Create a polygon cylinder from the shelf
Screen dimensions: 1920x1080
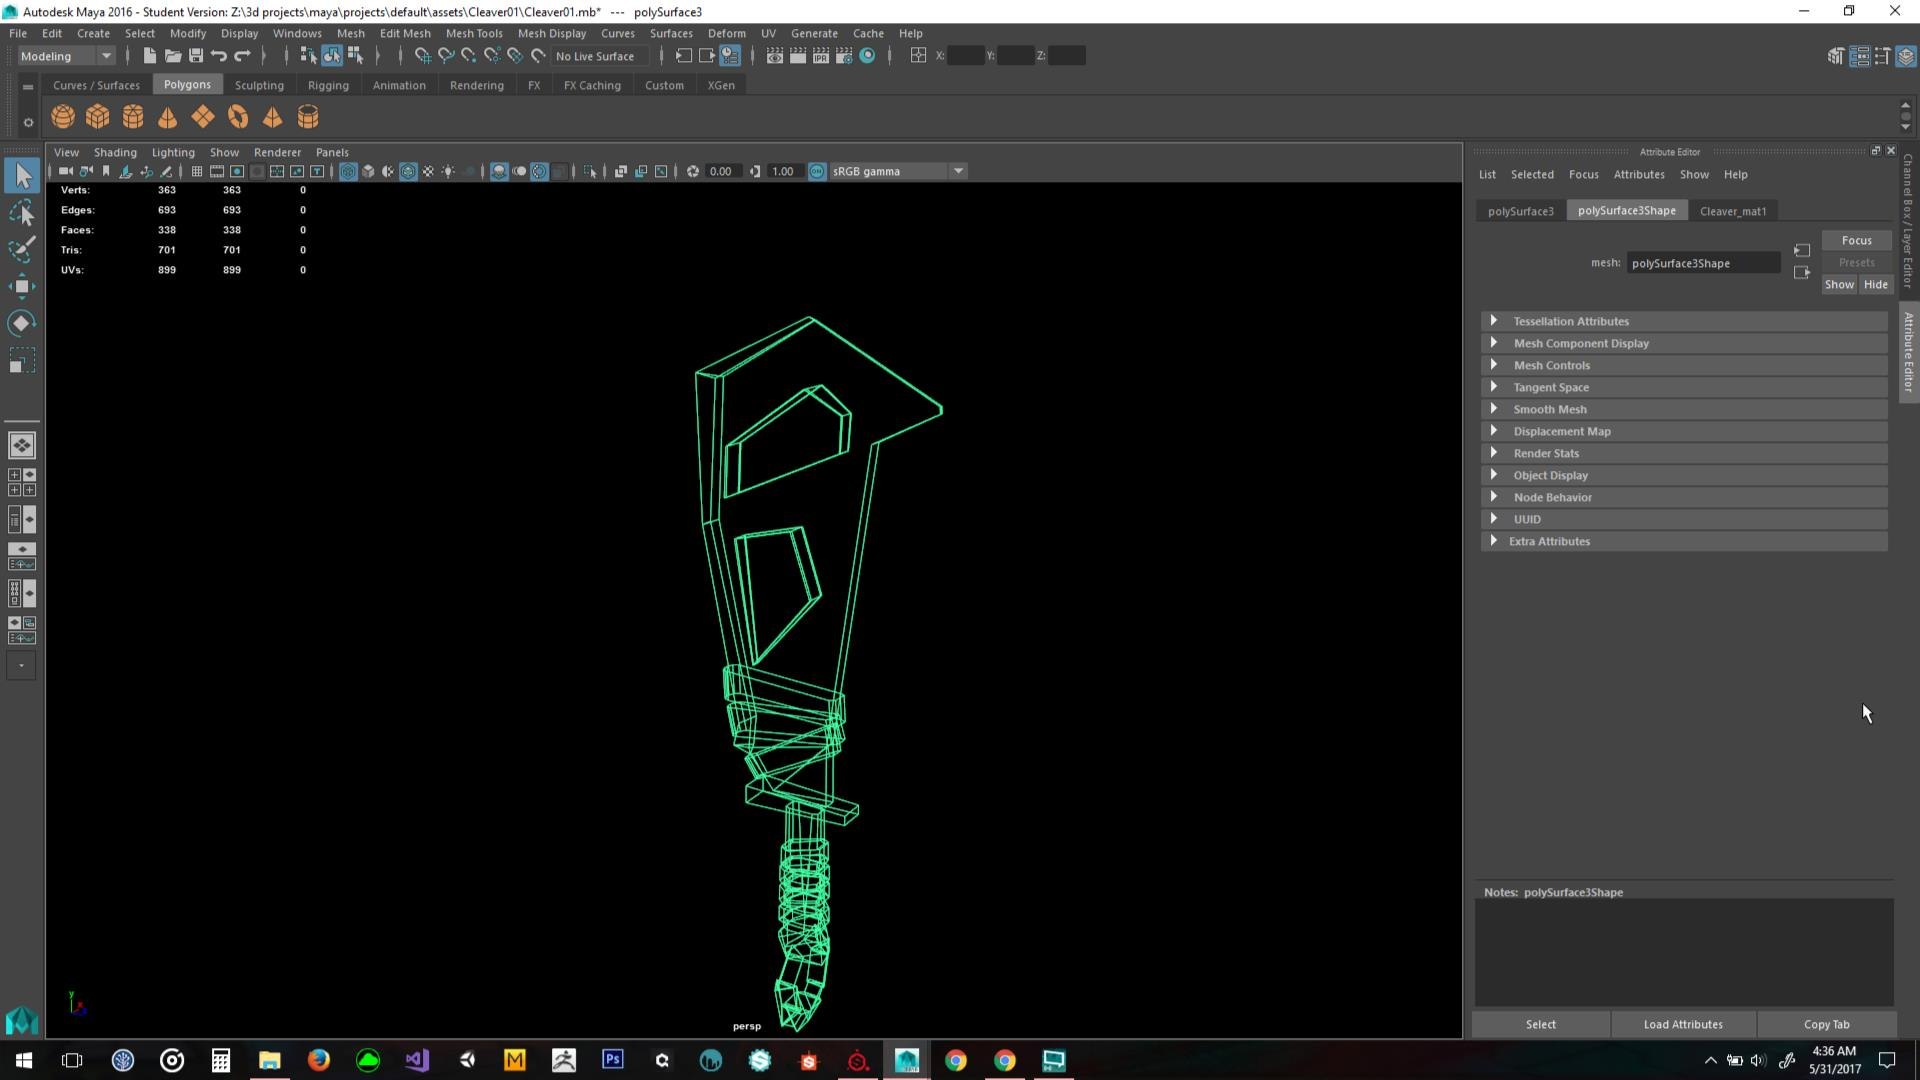[x=133, y=117]
